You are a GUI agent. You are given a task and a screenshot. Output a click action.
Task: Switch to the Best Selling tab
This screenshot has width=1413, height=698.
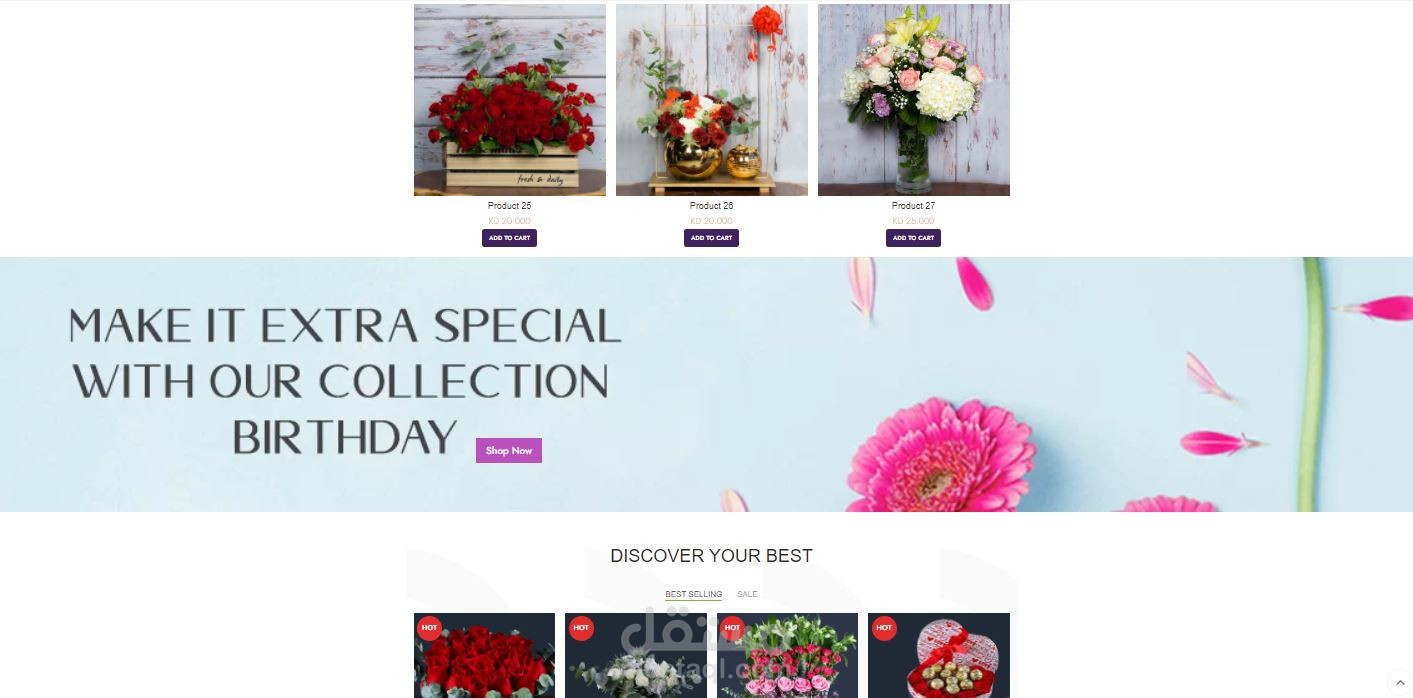pos(694,594)
